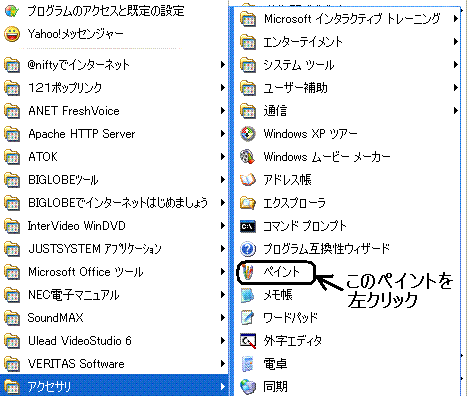The width and height of the screenshot is (467, 396).
Task: Expand submenu arrow for BIGLOBEツール
Action: 223,180
